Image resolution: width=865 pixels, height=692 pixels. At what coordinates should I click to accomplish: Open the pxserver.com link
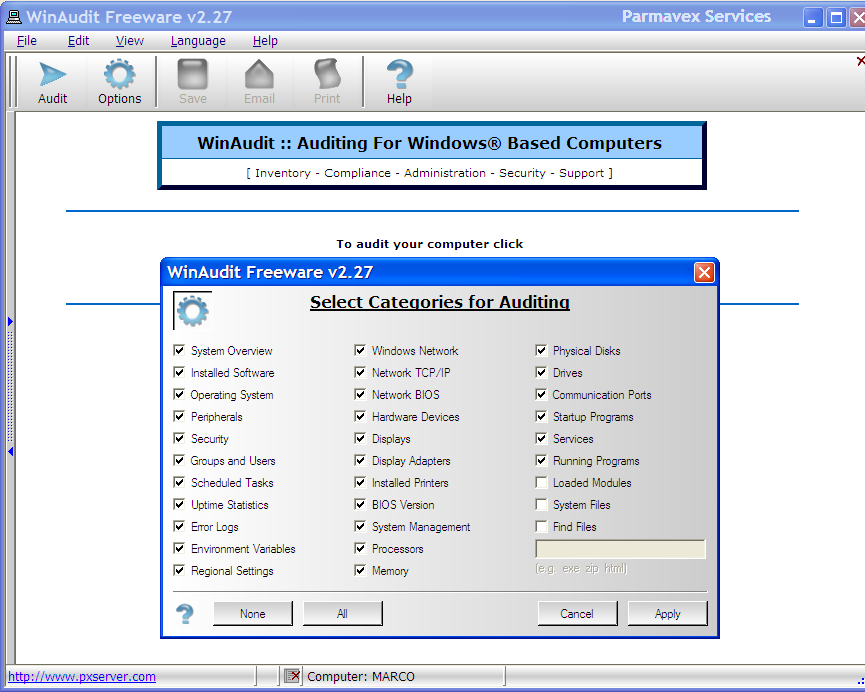(82, 676)
